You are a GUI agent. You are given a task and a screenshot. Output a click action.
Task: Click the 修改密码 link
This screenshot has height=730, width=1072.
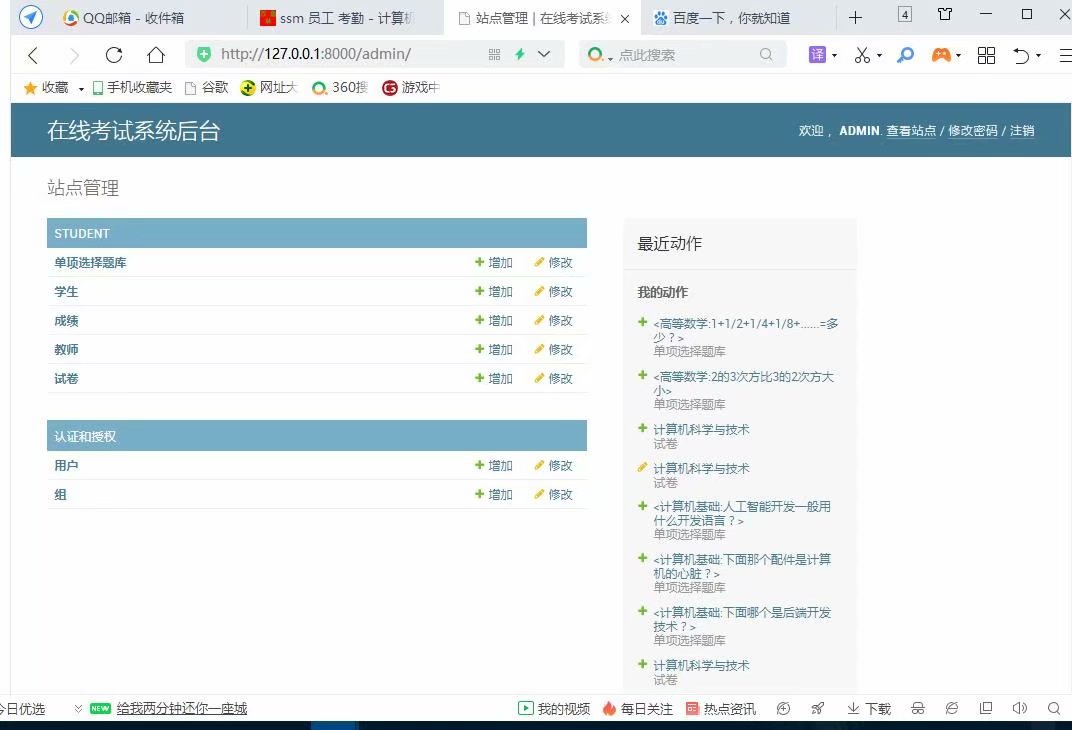click(972, 131)
